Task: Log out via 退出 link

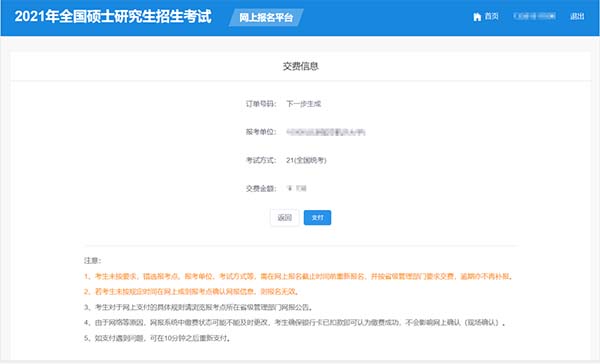Action: tap(577, 16)
